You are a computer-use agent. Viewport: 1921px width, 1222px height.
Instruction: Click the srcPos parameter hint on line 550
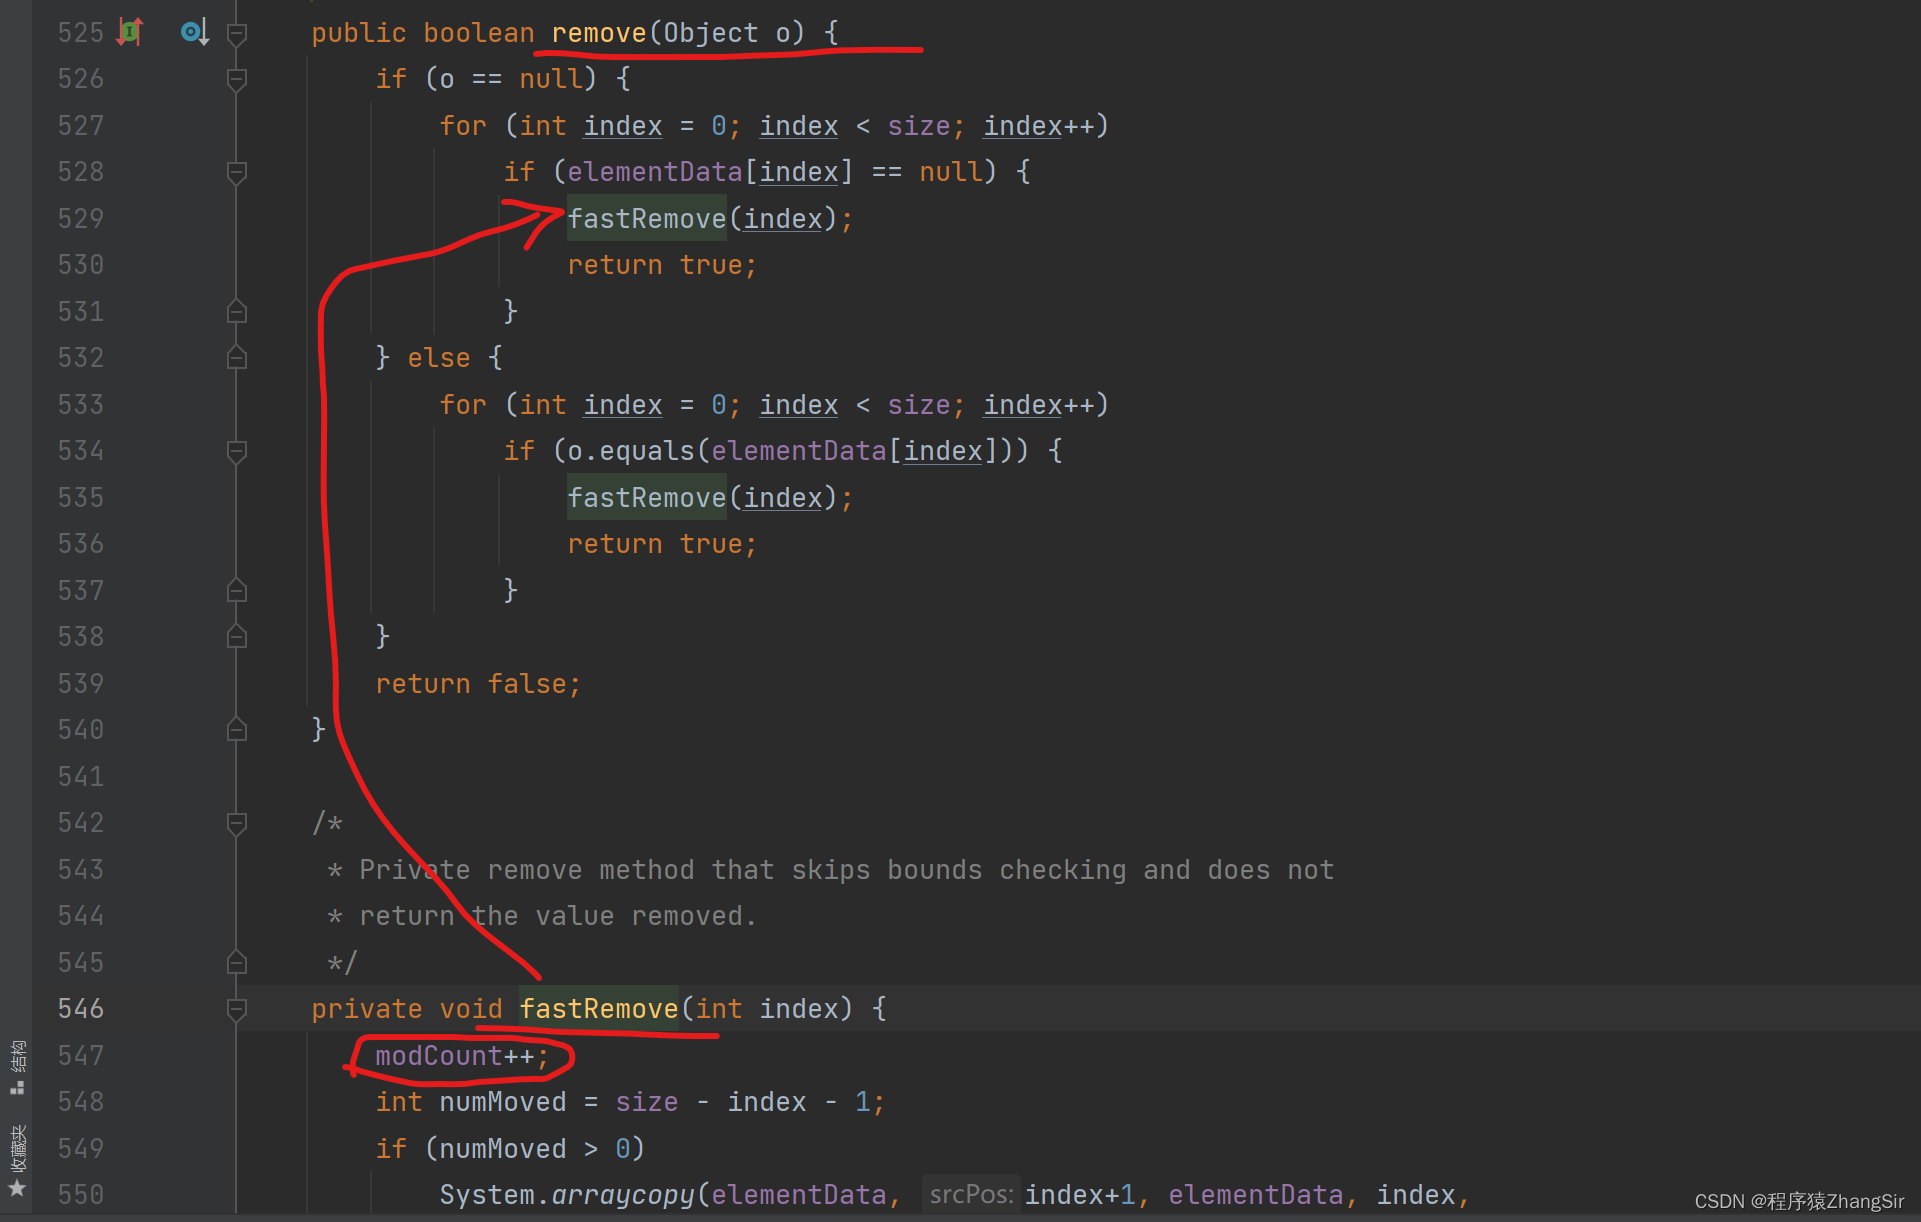(969, 1194)
